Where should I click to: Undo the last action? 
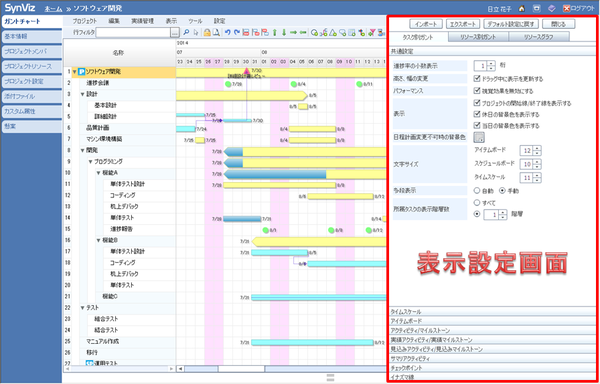click(x=228, y=33)
